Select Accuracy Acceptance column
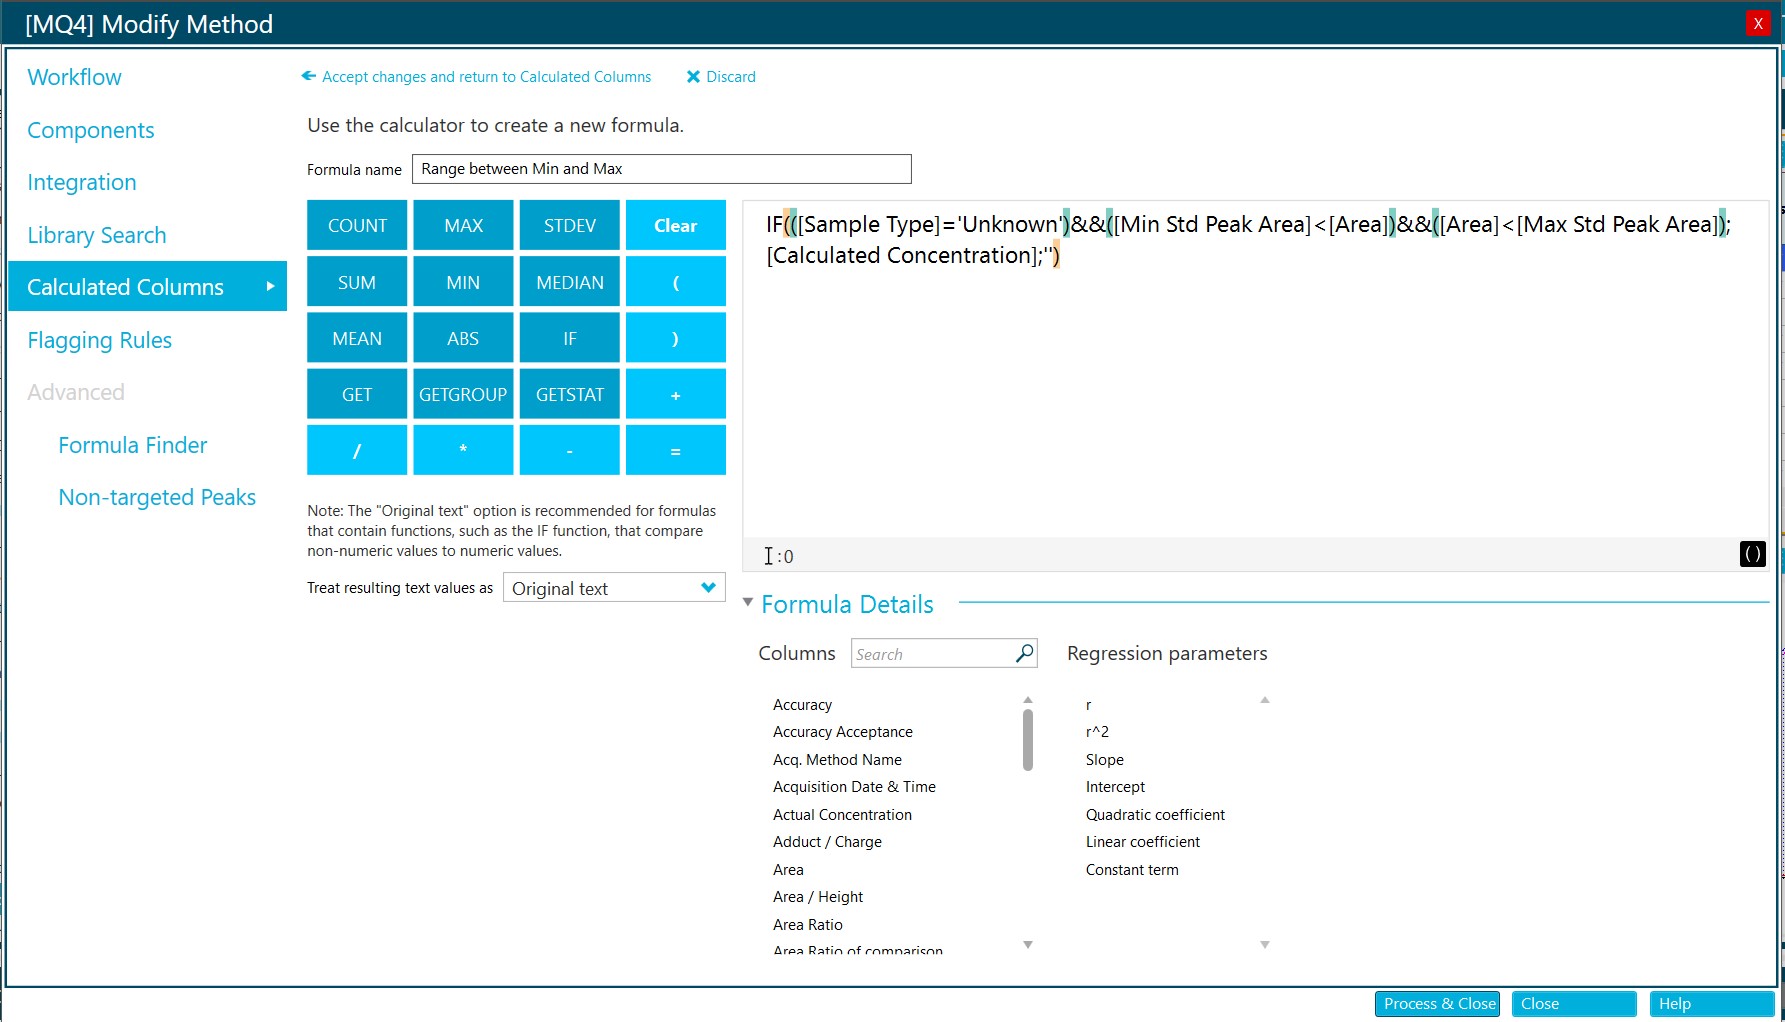This screenshot has width=1785, height=1022. (843, 732)
